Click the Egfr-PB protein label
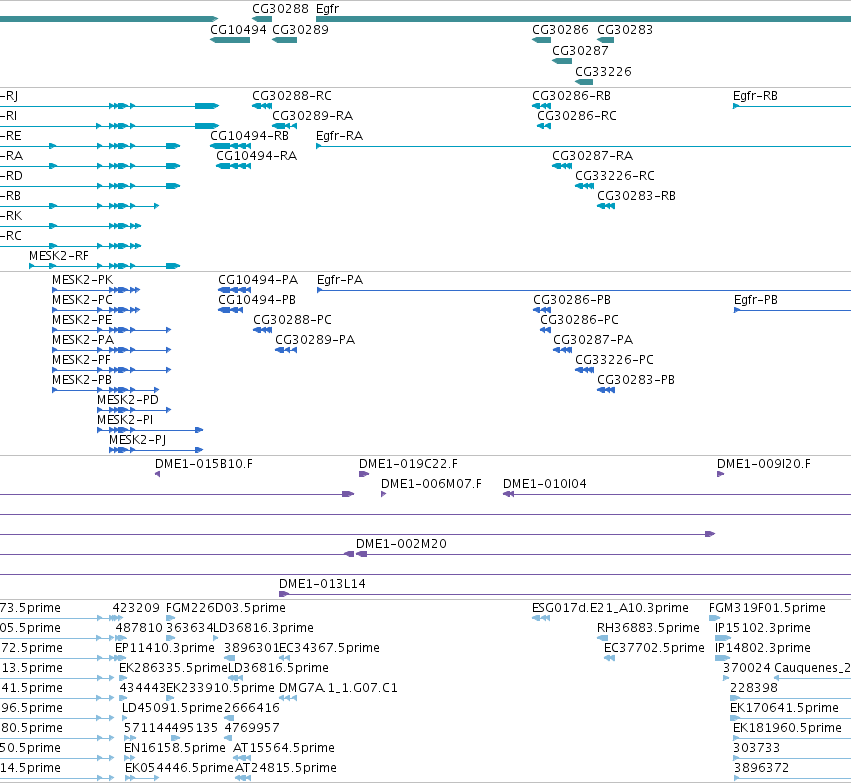This screenshot has height=783, width=851. [x=755, y=300]
